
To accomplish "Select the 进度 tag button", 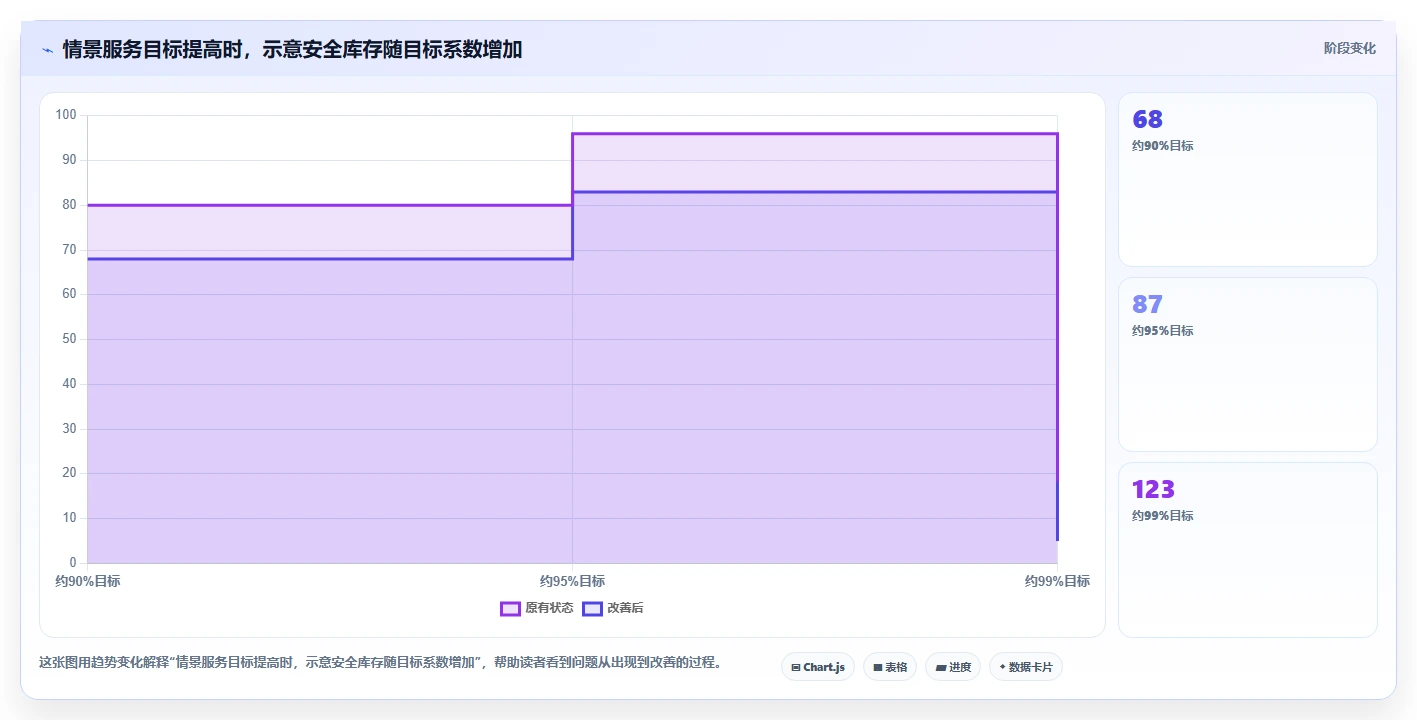I will [x=953, y=667].
